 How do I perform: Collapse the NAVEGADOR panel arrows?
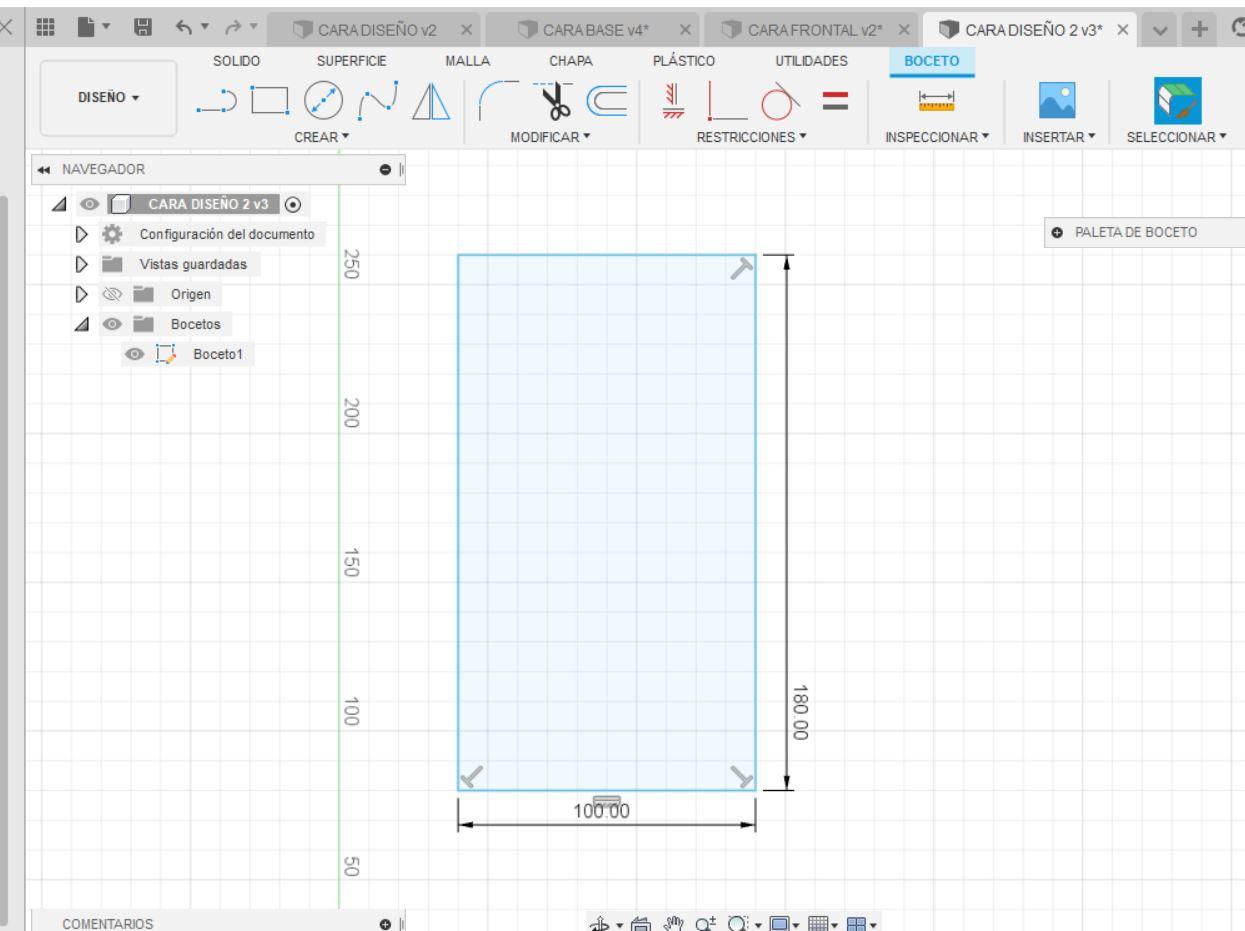(46, 170)
